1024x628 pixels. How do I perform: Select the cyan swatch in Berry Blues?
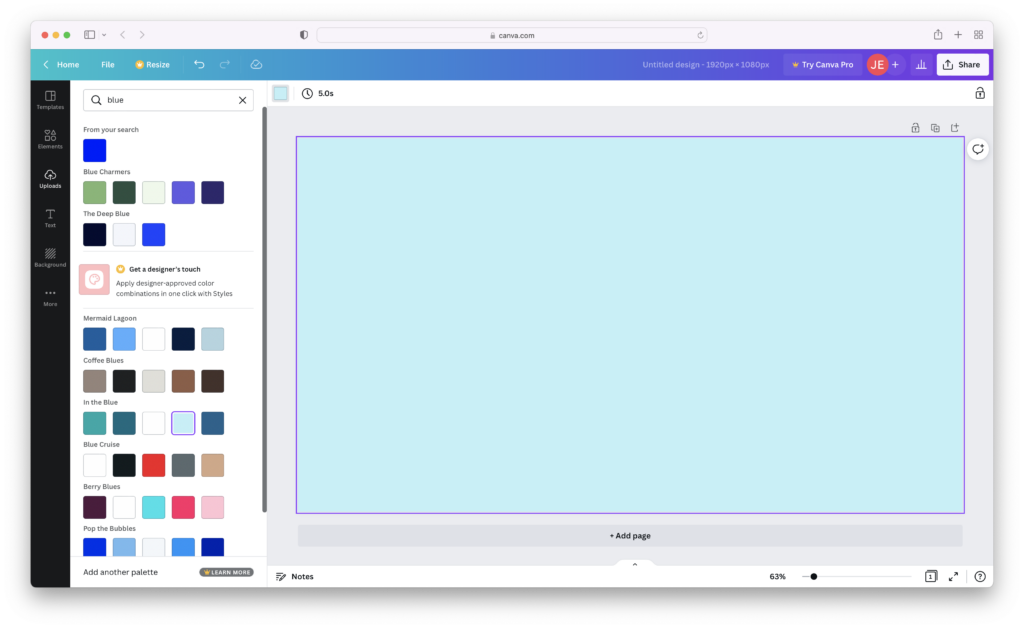(x=153, y=507)
